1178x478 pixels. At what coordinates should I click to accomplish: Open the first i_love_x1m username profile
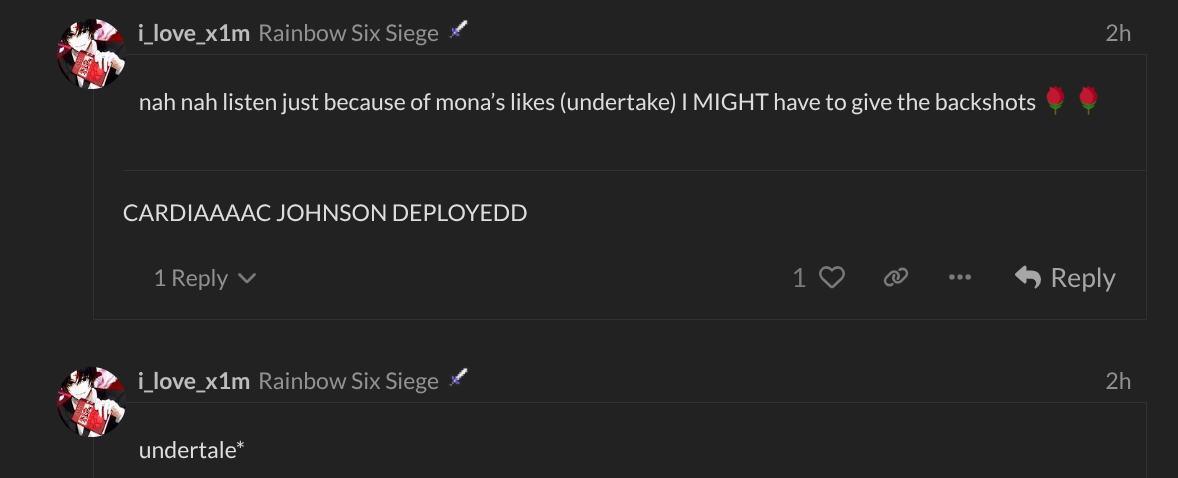(x=194, y=33)
